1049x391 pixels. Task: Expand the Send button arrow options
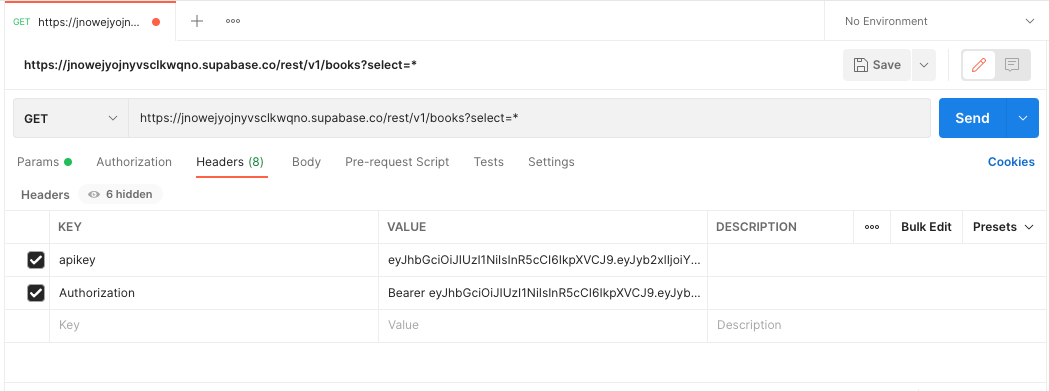1023,119
